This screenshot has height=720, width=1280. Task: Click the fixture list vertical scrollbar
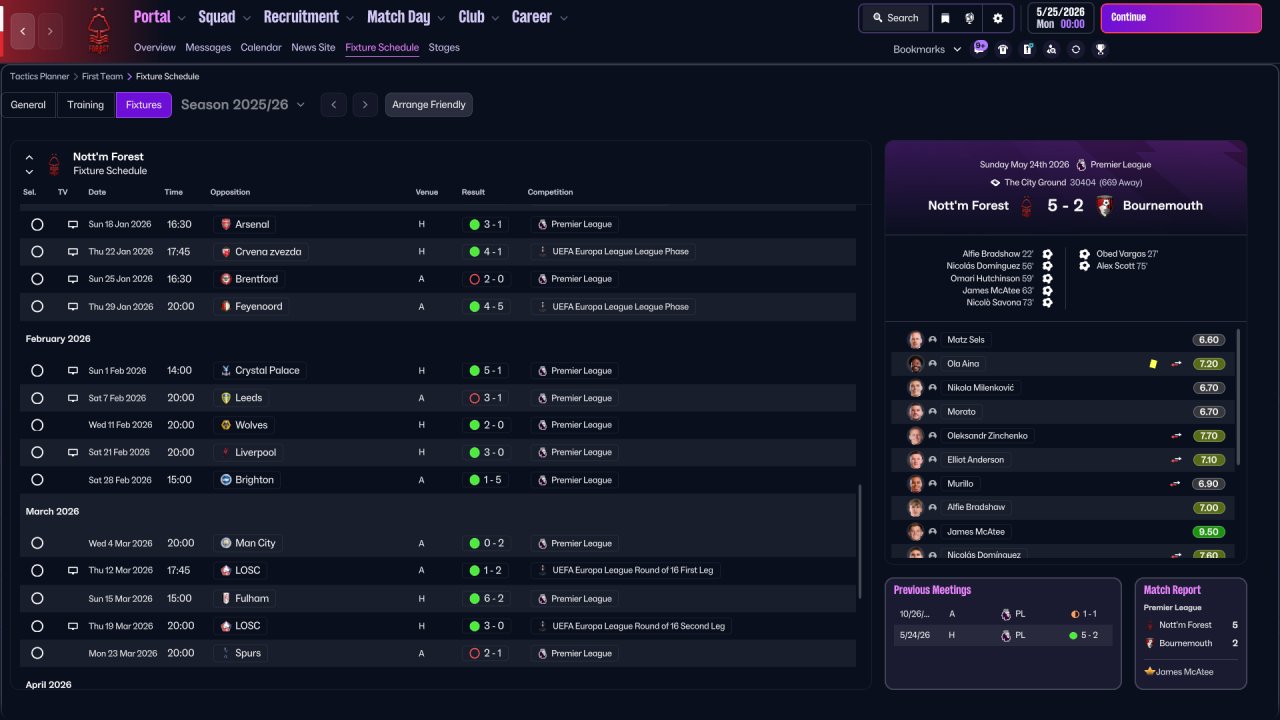pos(860,542)
